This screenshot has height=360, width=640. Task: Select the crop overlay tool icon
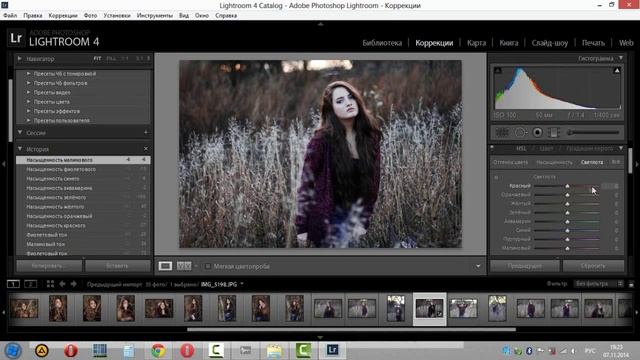pyautogui.click(x=502, y=132)
